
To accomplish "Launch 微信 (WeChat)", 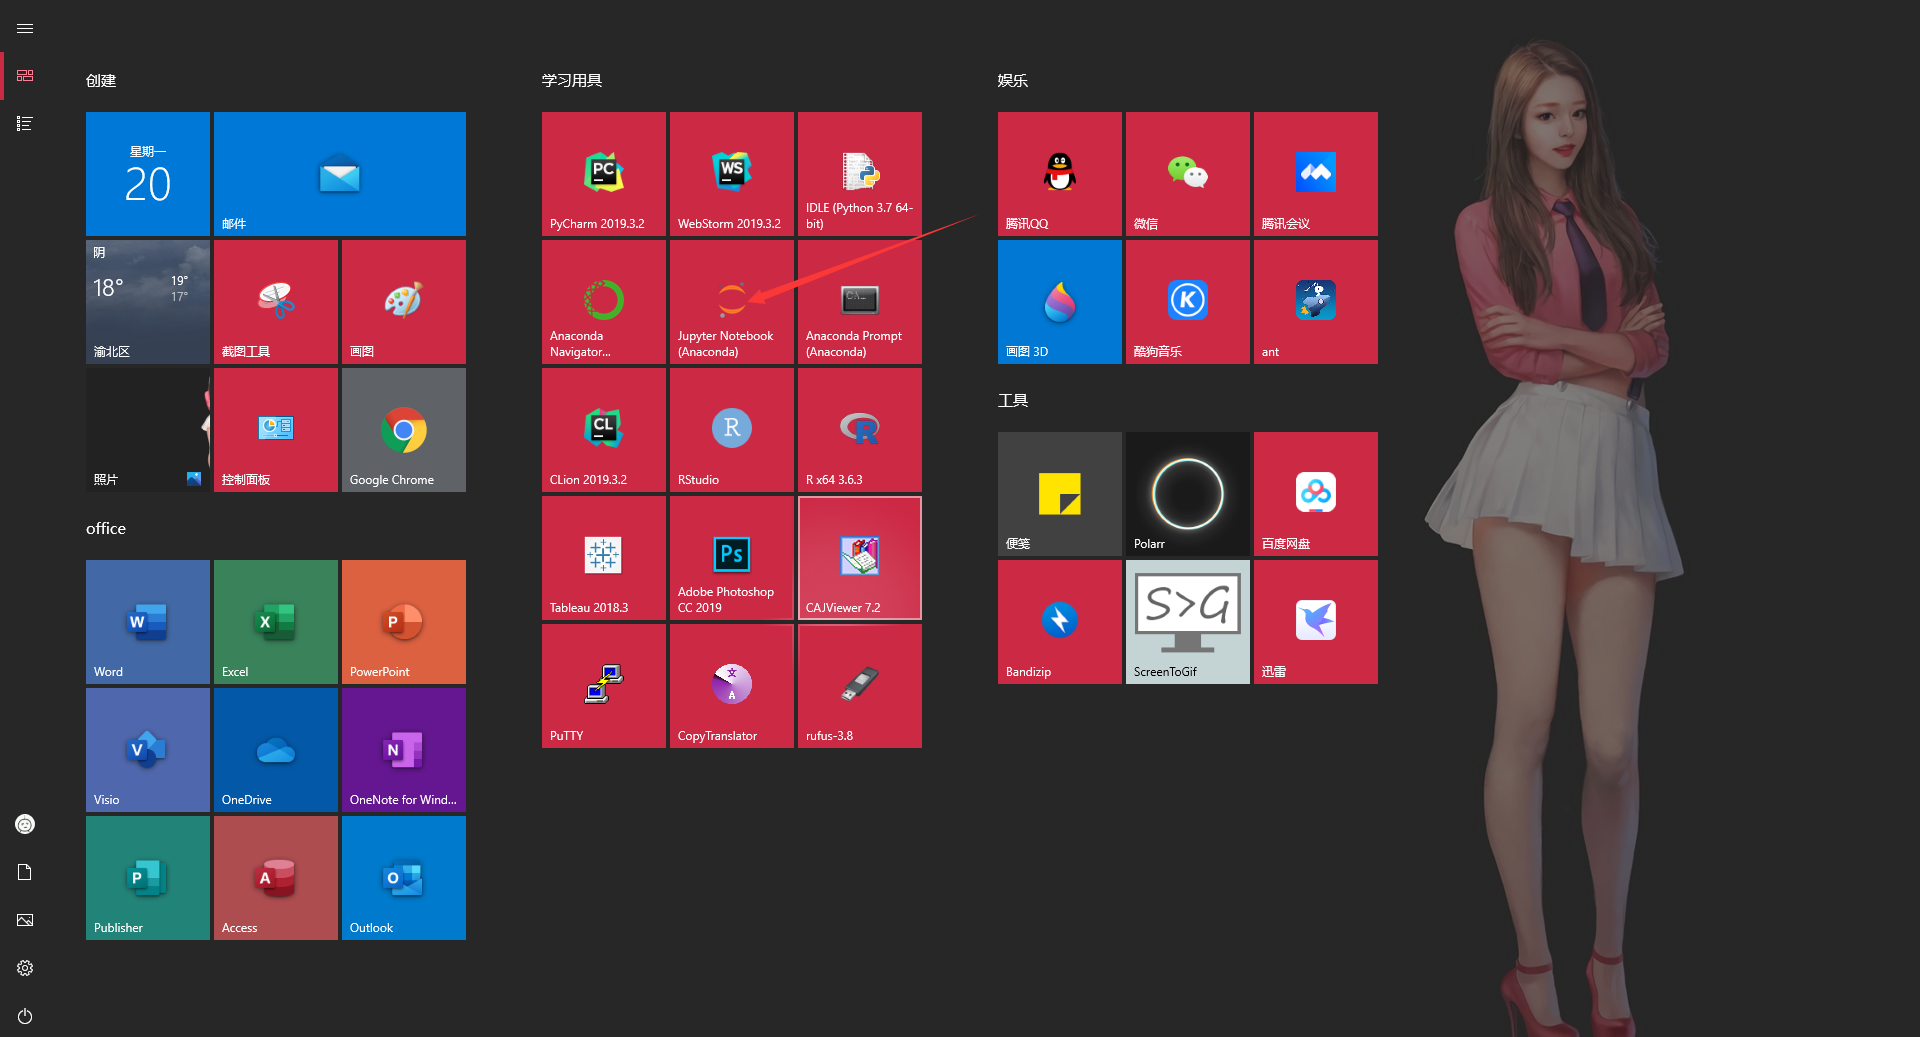I will [1188, 174].
